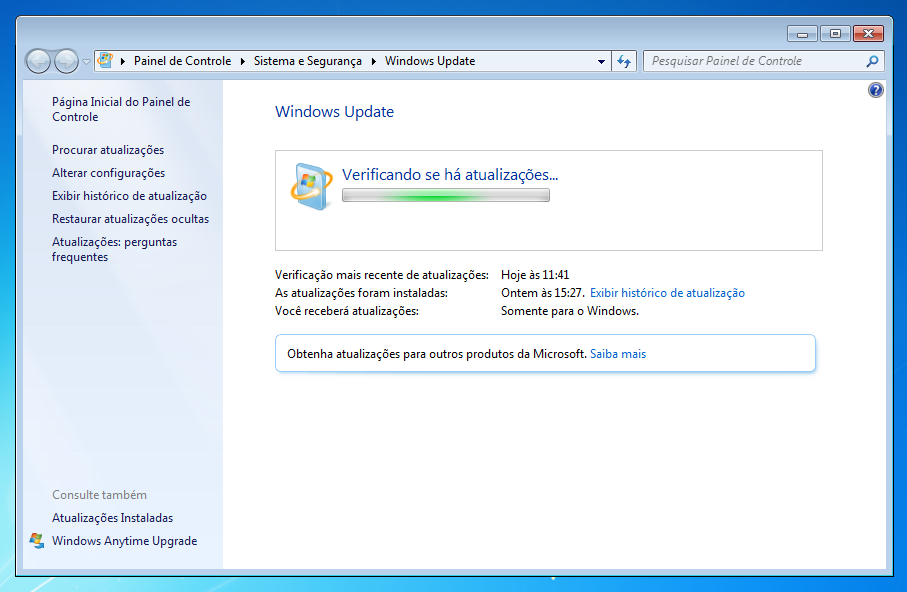Click the magnifier search icon
Viewport: 907px width, 592px height.
872,61
